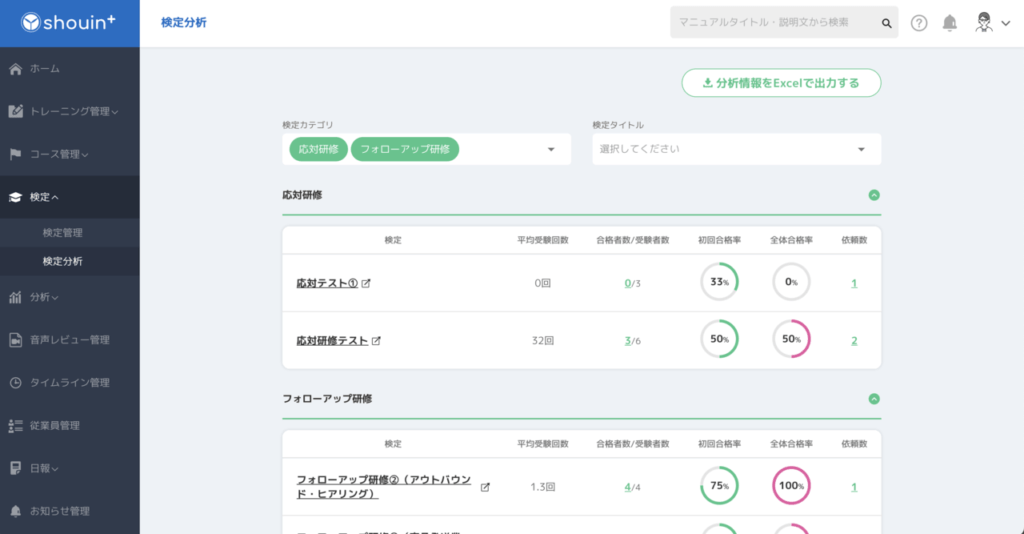
Task: Collapse the フォローアップ研修 section
Action: click(x=874, y=399)
